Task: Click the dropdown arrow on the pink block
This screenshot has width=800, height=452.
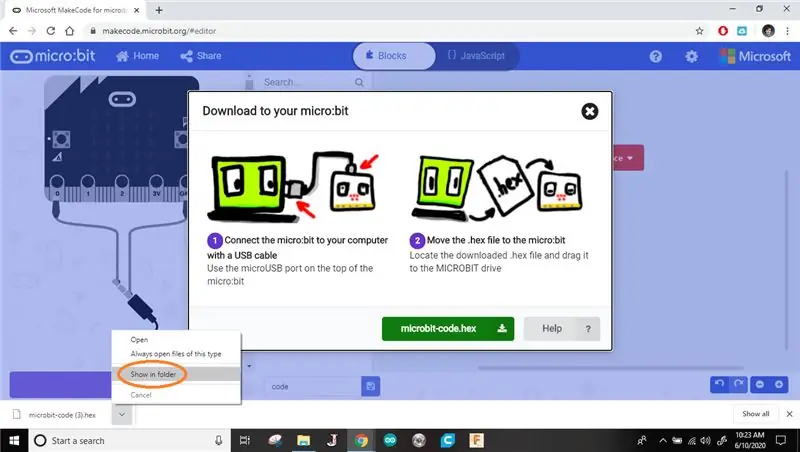Action: [630, 158]
